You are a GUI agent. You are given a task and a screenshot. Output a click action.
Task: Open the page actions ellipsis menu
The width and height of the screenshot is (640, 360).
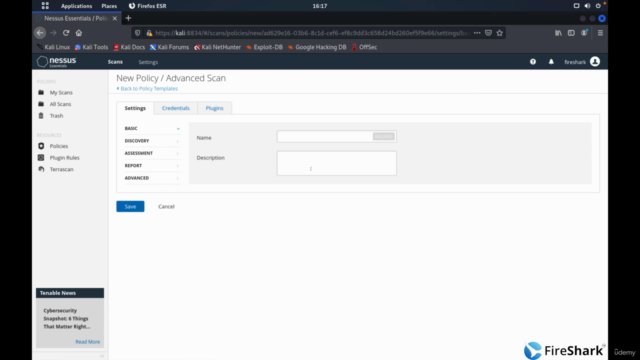pyautogui.click(x=477, y=33)
